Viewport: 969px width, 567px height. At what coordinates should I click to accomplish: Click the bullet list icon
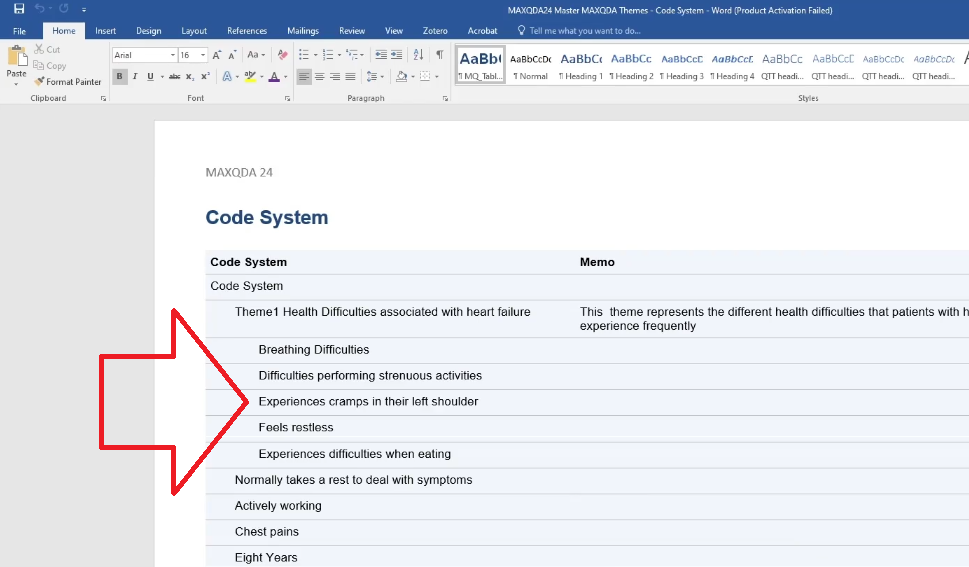click(x=304, y=55)
